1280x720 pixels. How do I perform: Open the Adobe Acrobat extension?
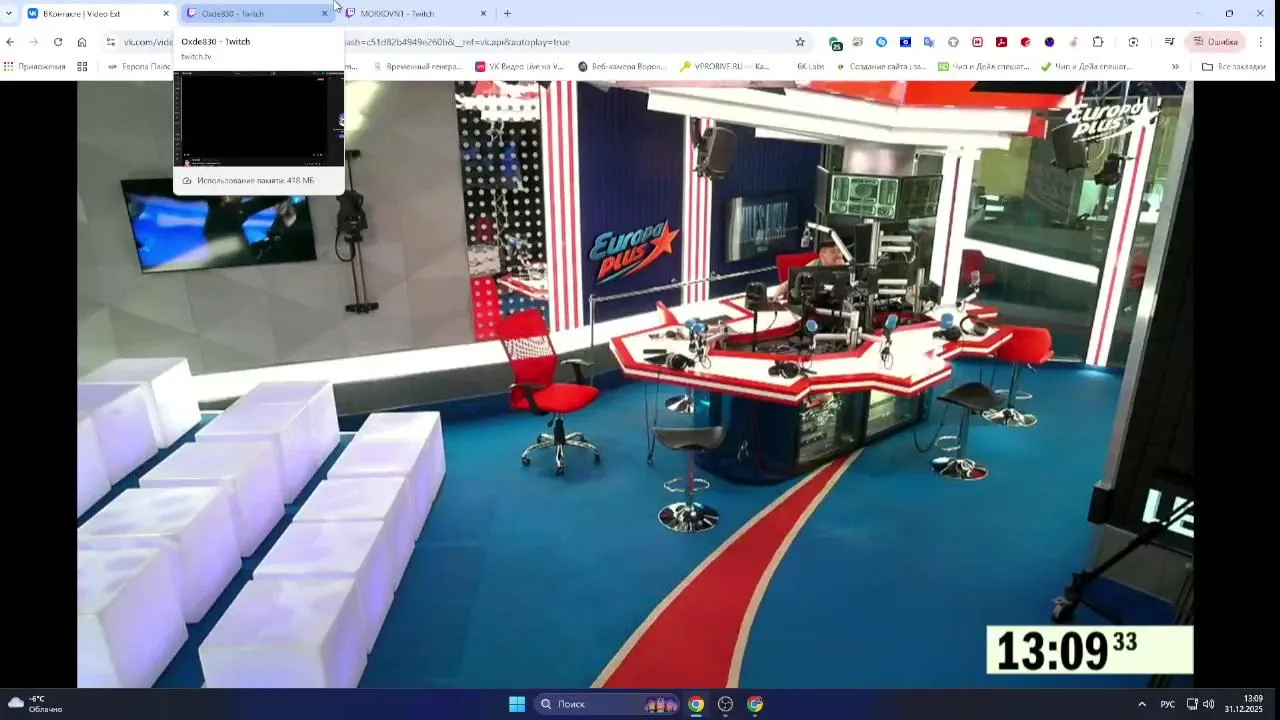click(1001, 42)
